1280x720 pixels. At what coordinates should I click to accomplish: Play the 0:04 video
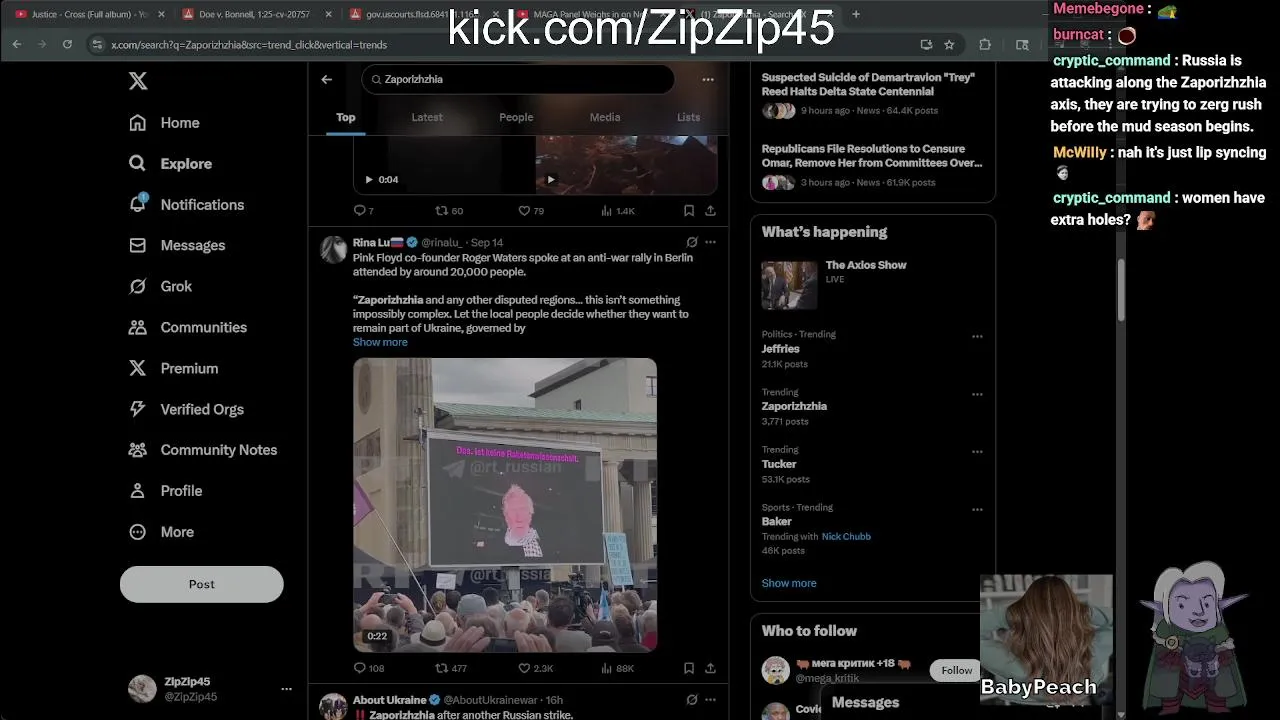[369, 179]
